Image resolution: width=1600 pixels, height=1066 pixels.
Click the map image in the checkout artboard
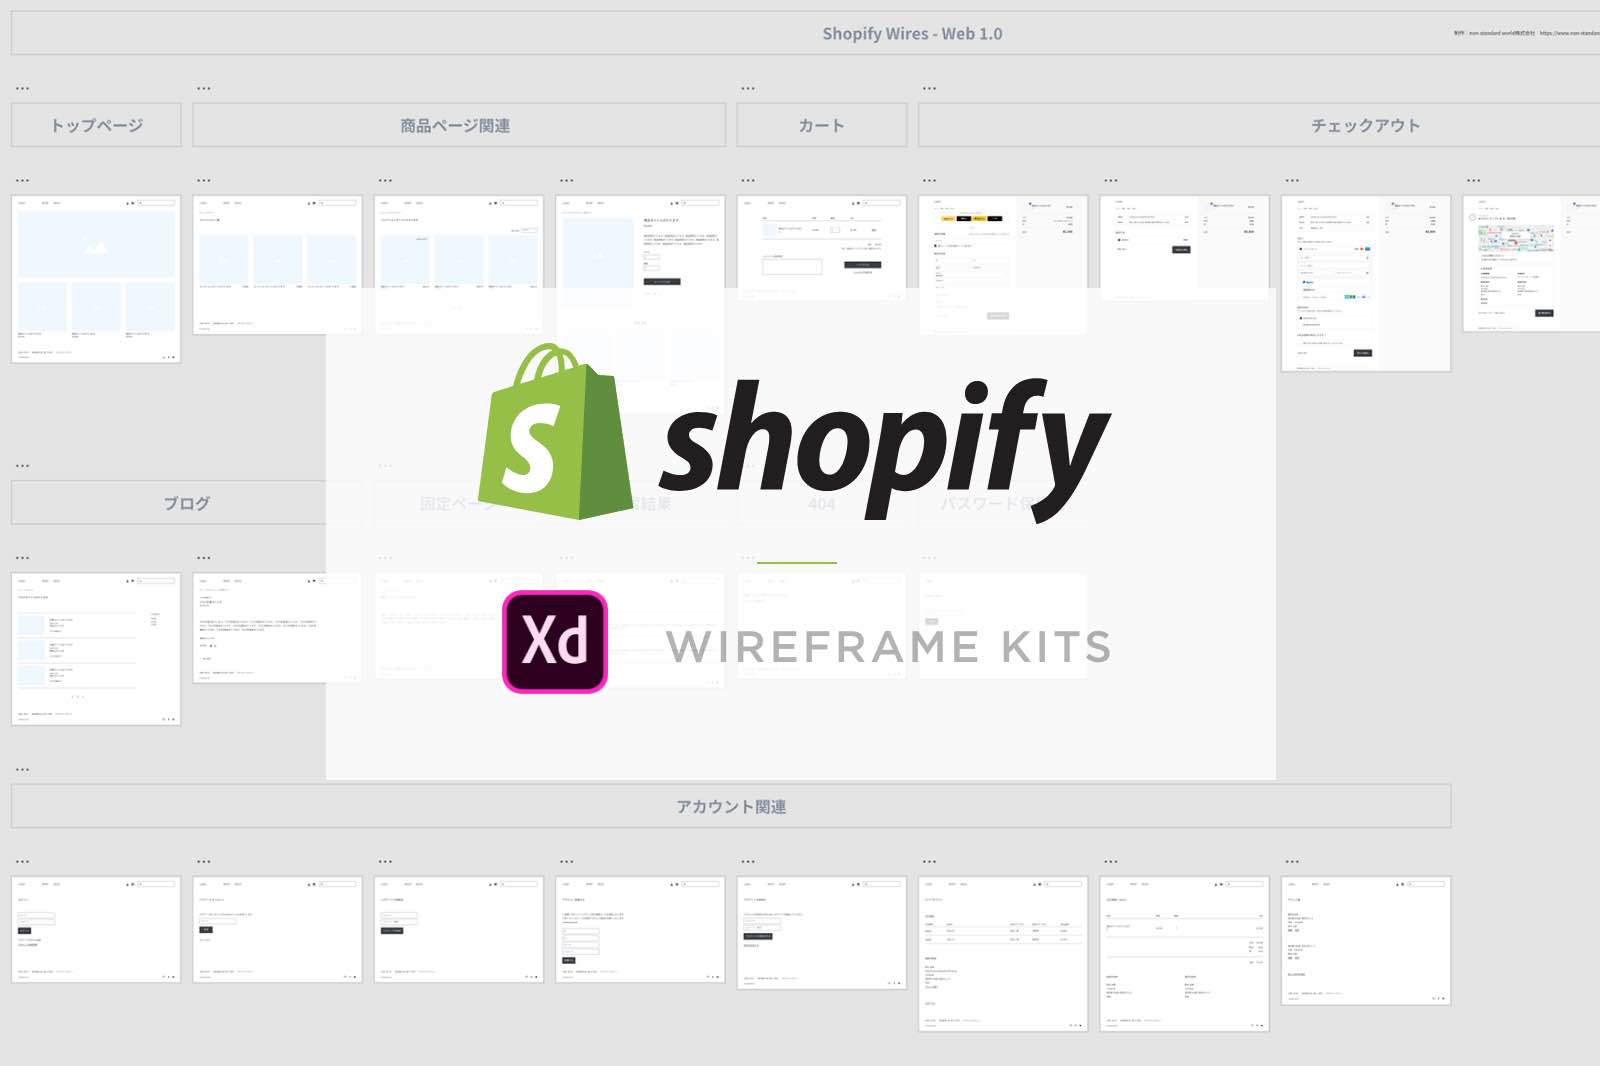click(x=1516, y=238)
